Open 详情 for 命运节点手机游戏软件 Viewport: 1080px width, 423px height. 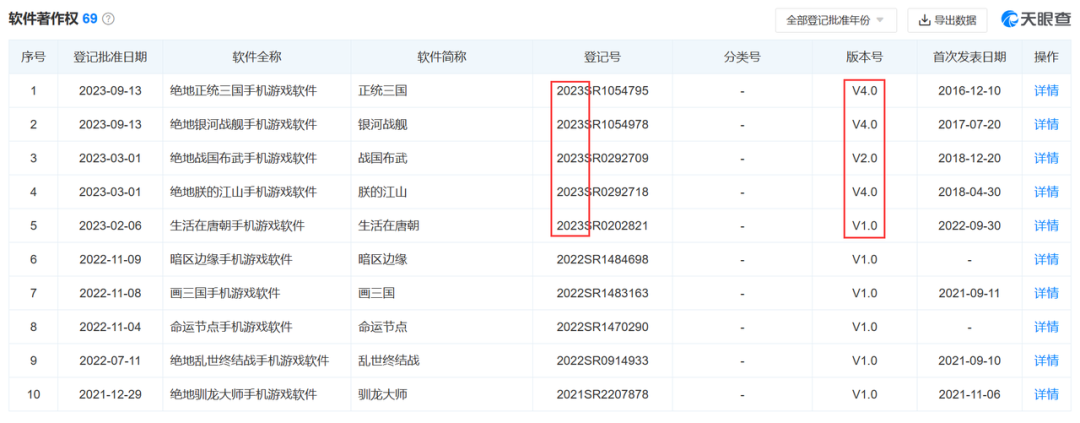1046,327
